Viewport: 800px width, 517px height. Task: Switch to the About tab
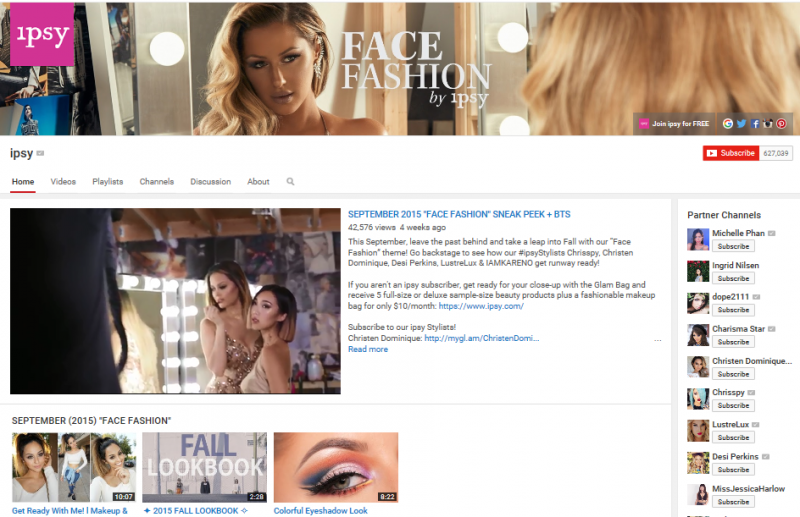[258, 182]
